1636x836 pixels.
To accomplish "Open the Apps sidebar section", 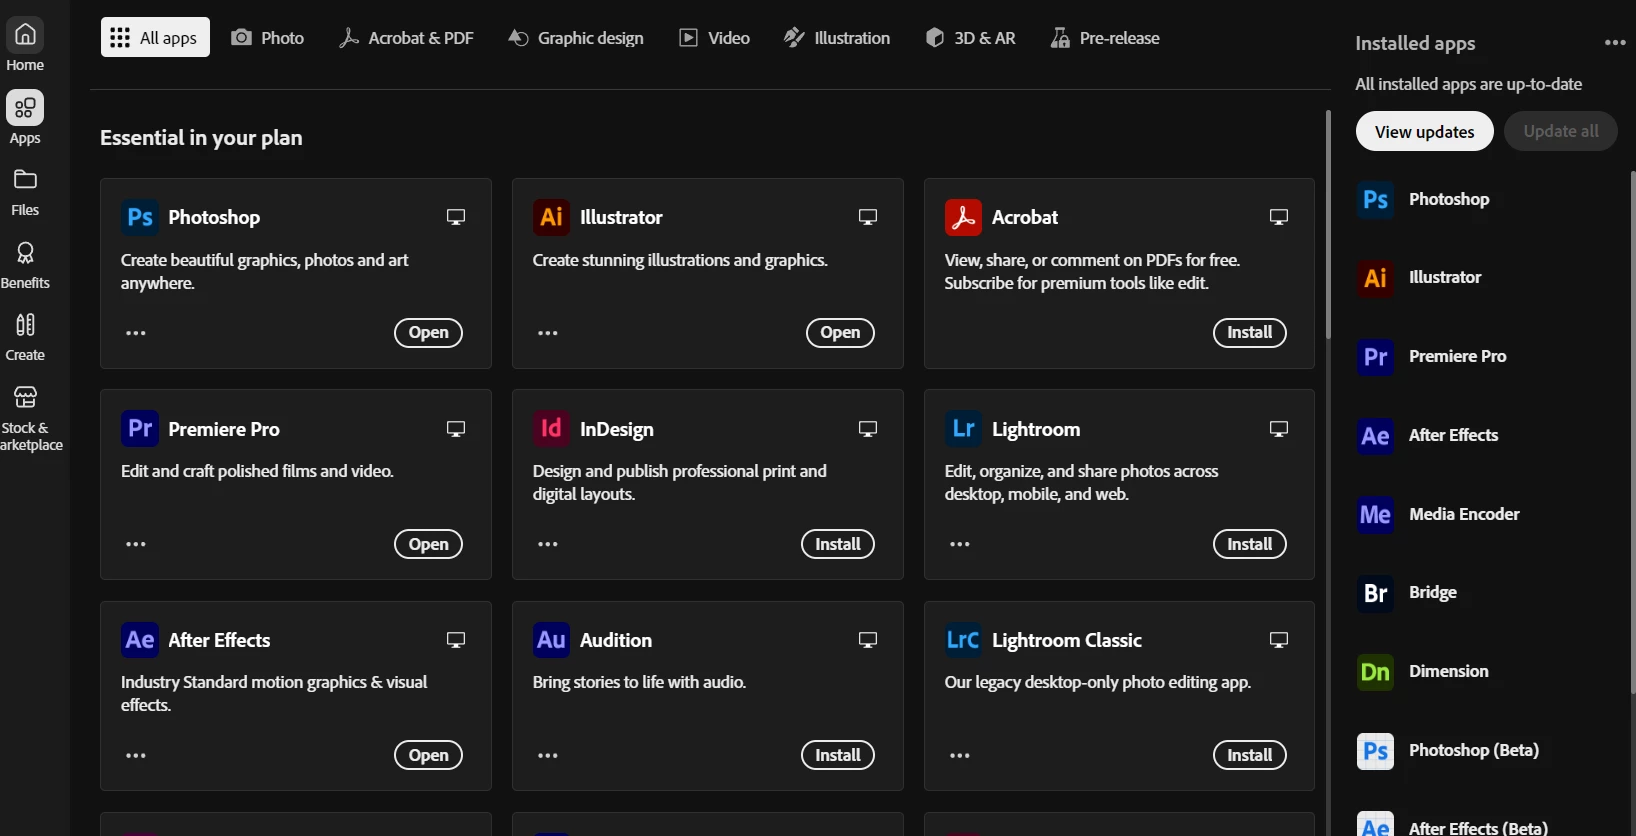I will click(25, 118).
